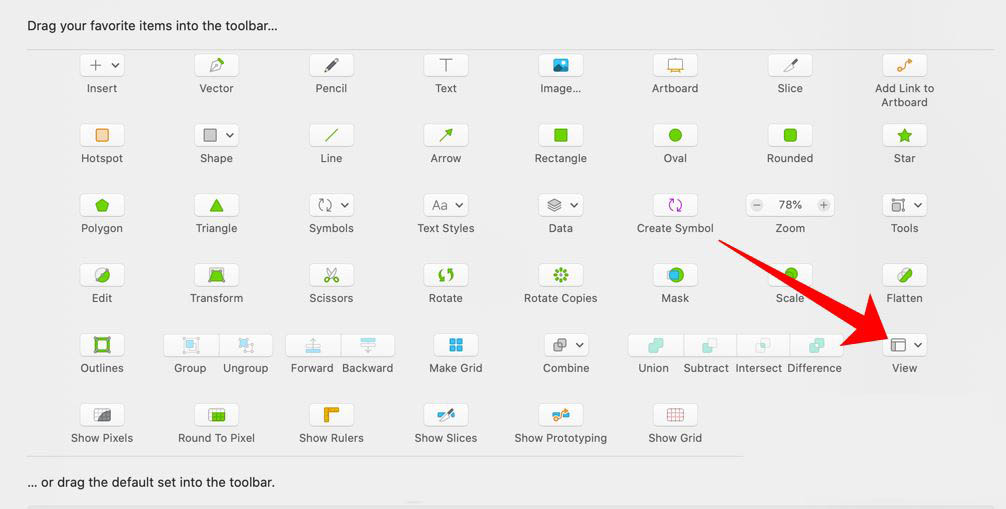
Task: Select the Vector pen tool icon
Action: tap(216, 65)
